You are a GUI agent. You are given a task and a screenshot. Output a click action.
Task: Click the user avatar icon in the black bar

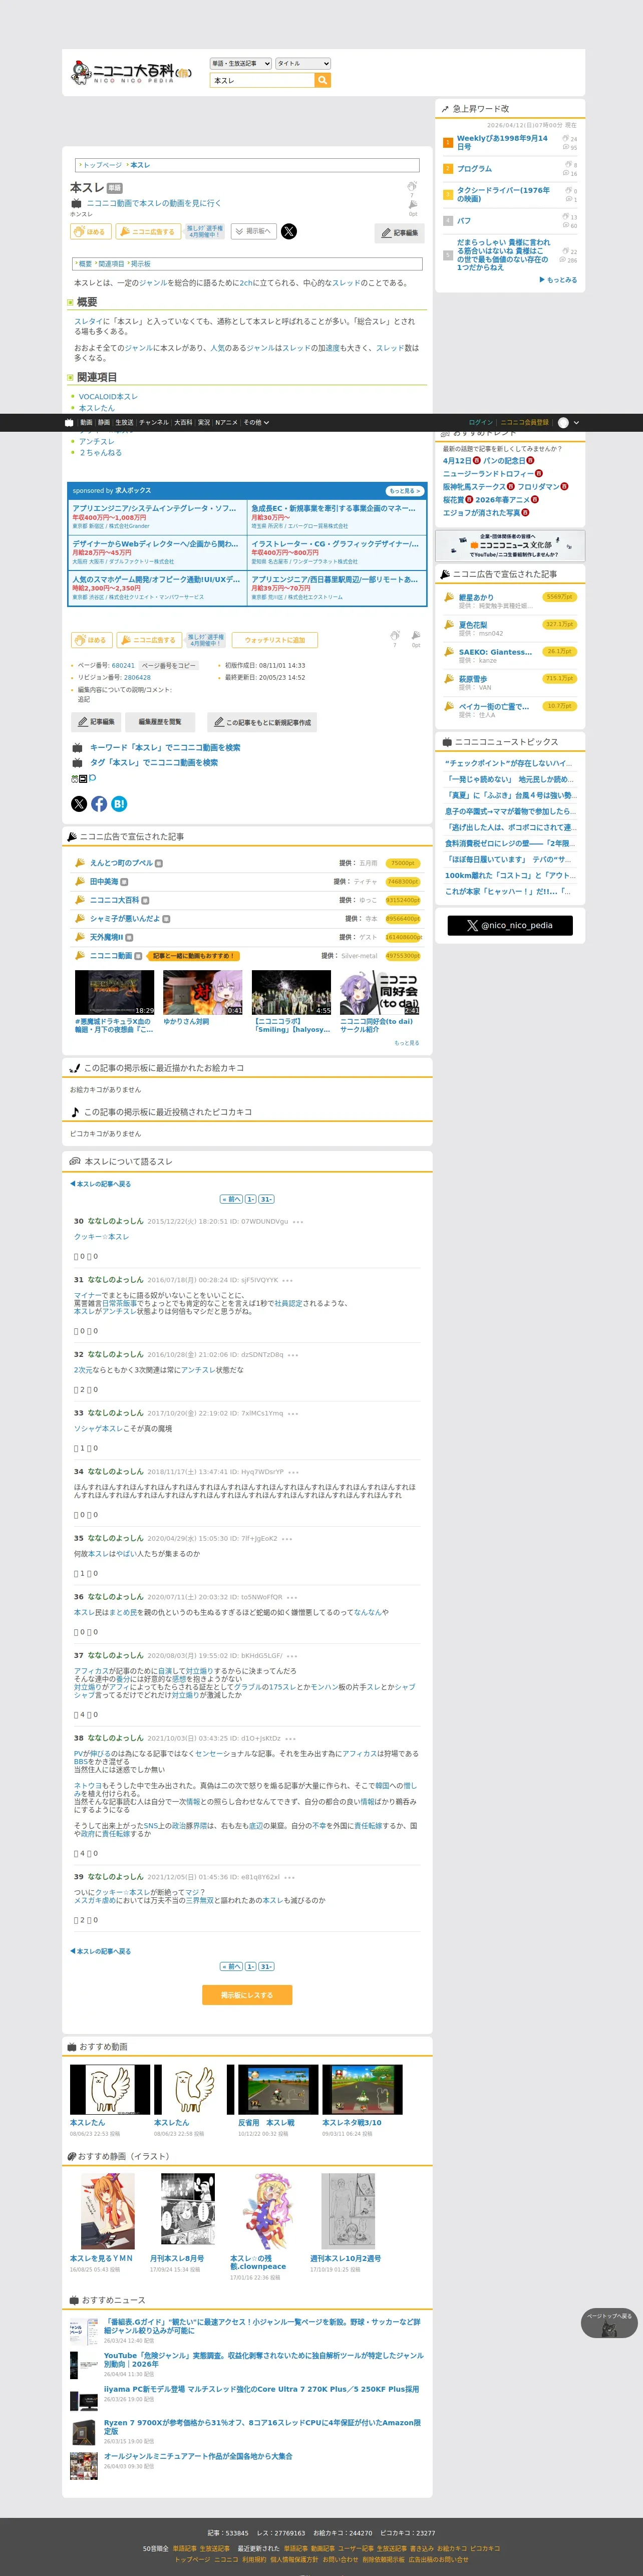coord(563,423)
